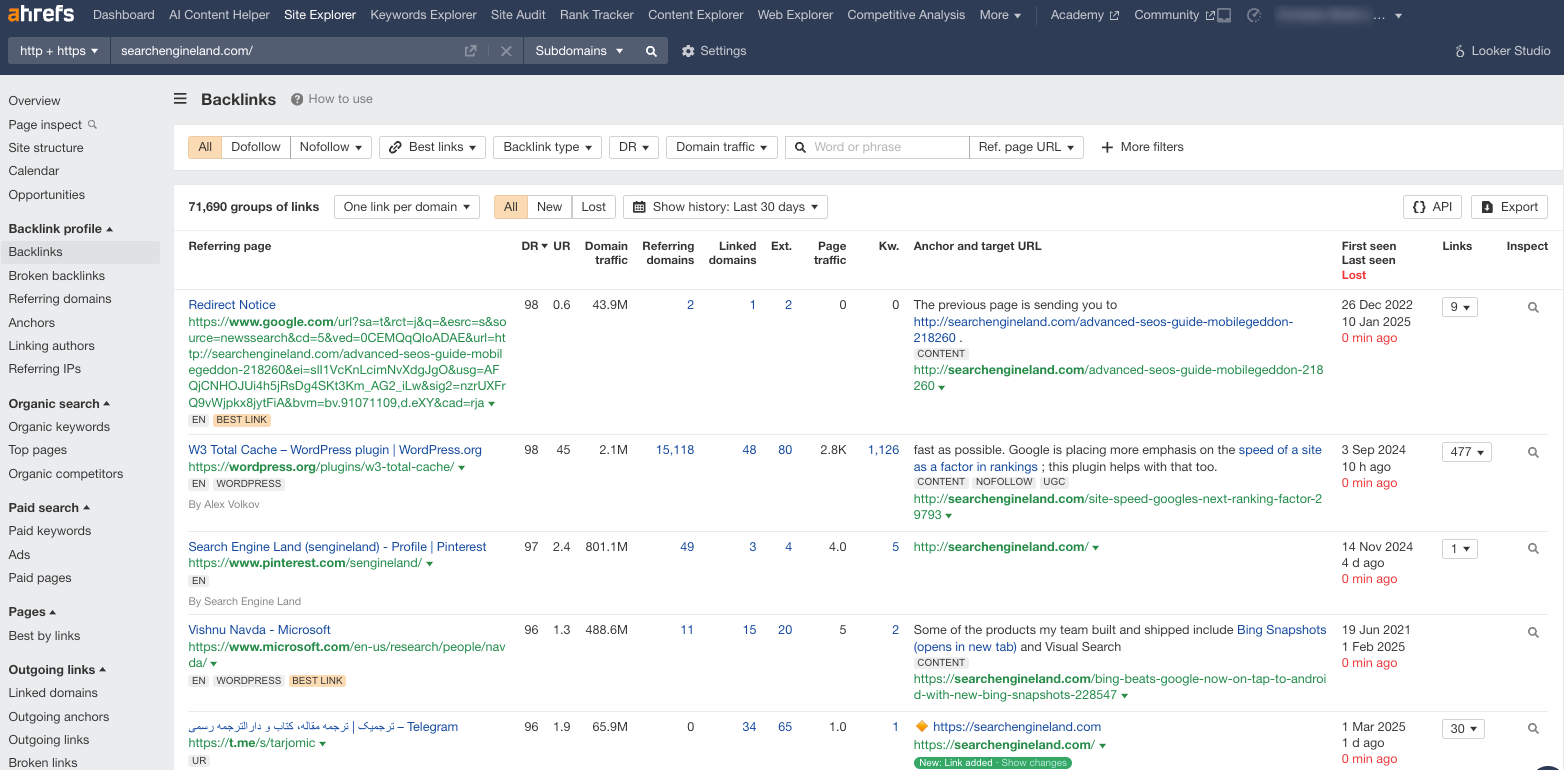Open the One link per domain dropdown
This screenshot has width=1564, height=770.
[x=407, y=207]
